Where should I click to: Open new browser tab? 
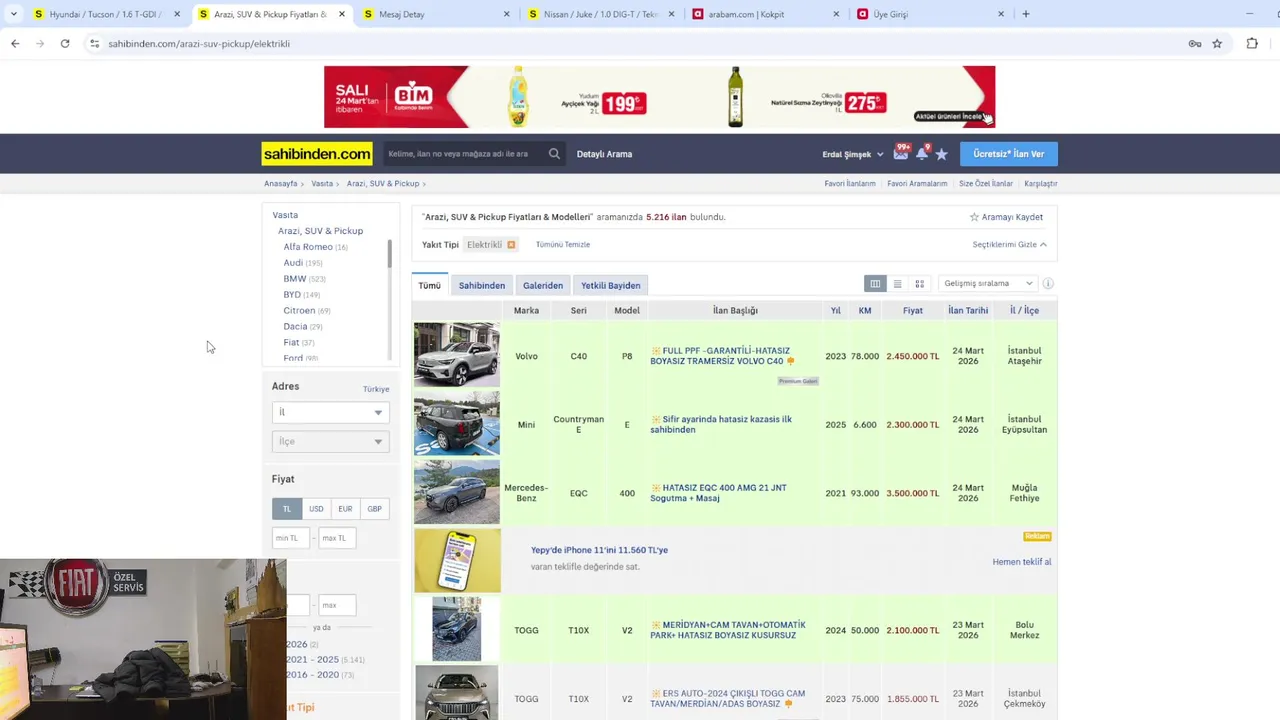click(1026, 14)
